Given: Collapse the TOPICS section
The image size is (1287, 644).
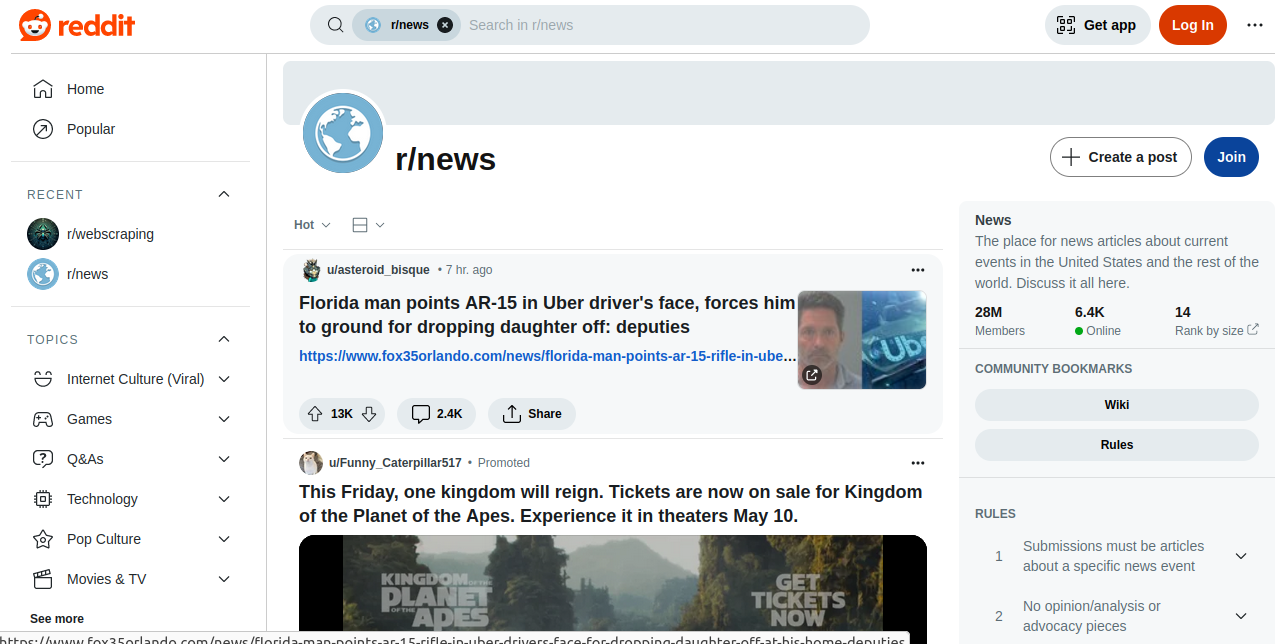Looking at the screenshot, I should [224, 339].
